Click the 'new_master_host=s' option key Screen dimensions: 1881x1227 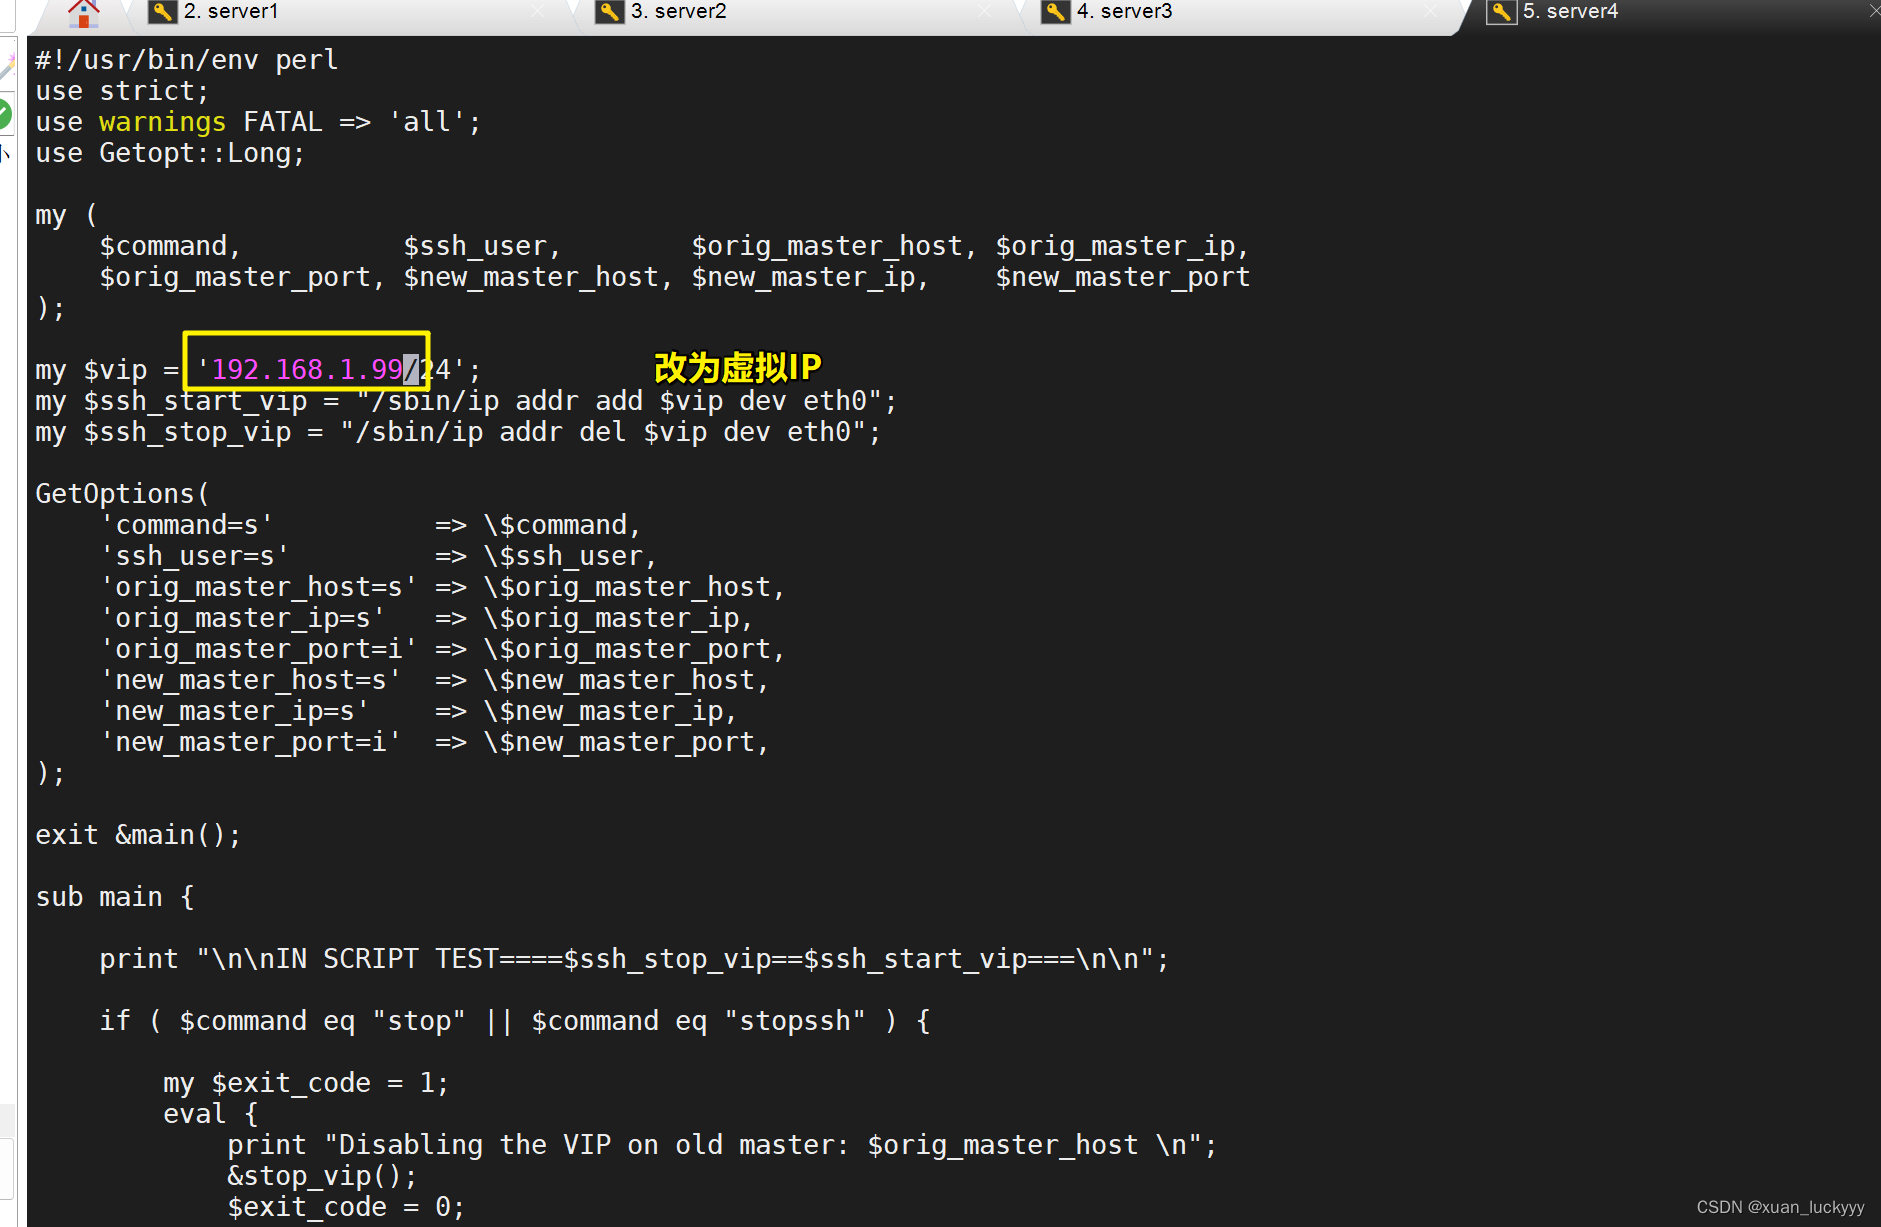coord(251,680)
